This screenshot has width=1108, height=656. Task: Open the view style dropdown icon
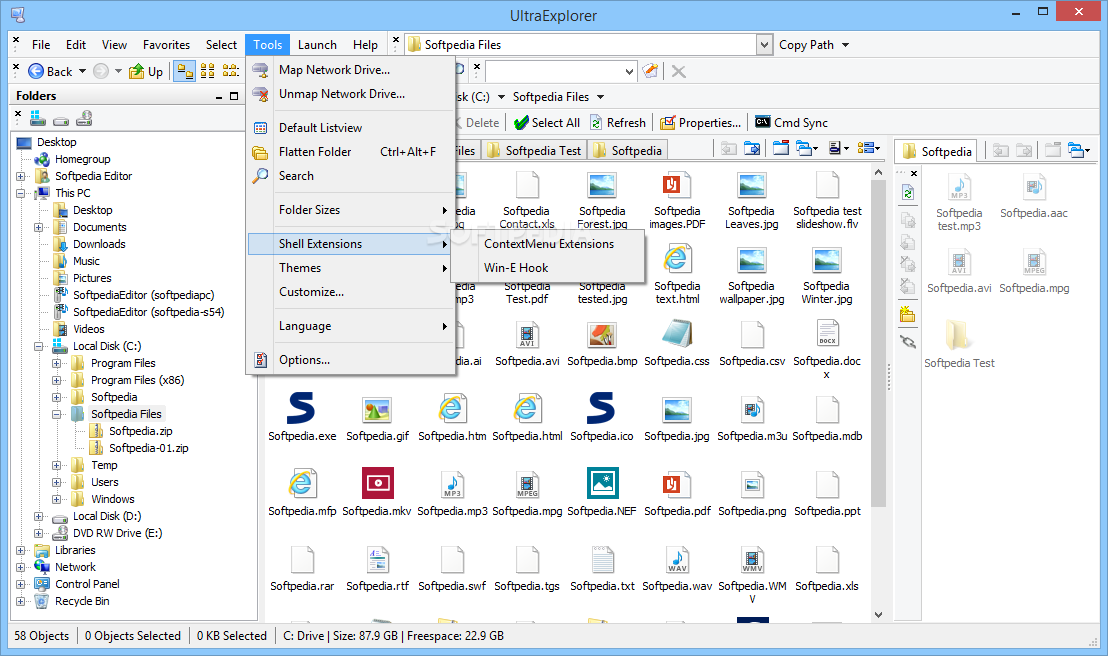(868, 148)
